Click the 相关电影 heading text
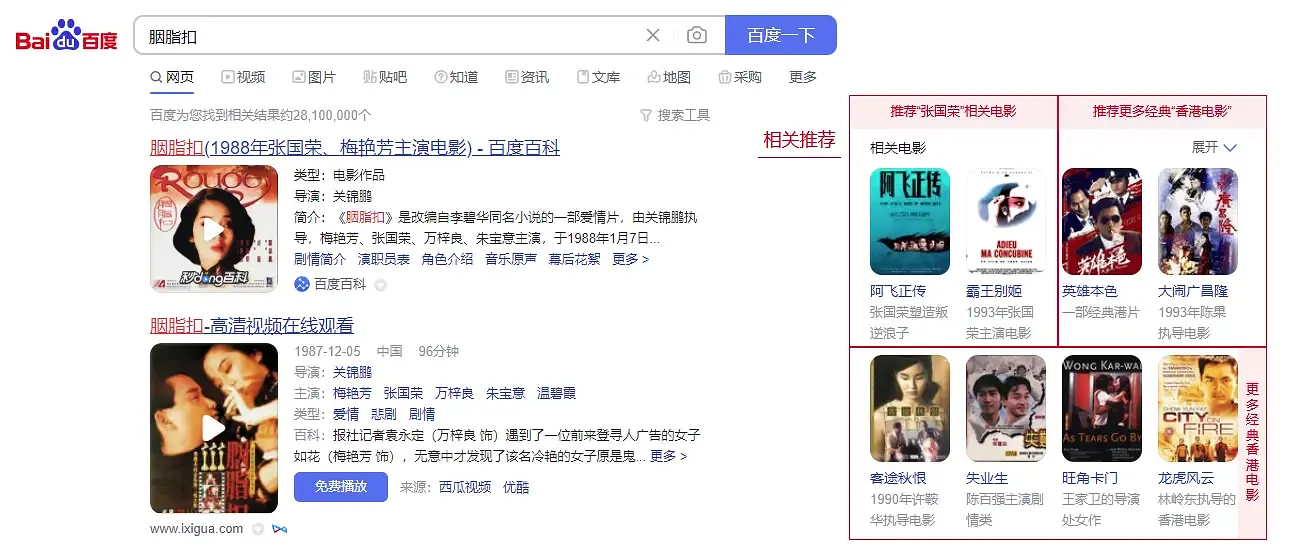This screenshot has height=546, width=1296. pyautogui.click(x=898, y=148)
